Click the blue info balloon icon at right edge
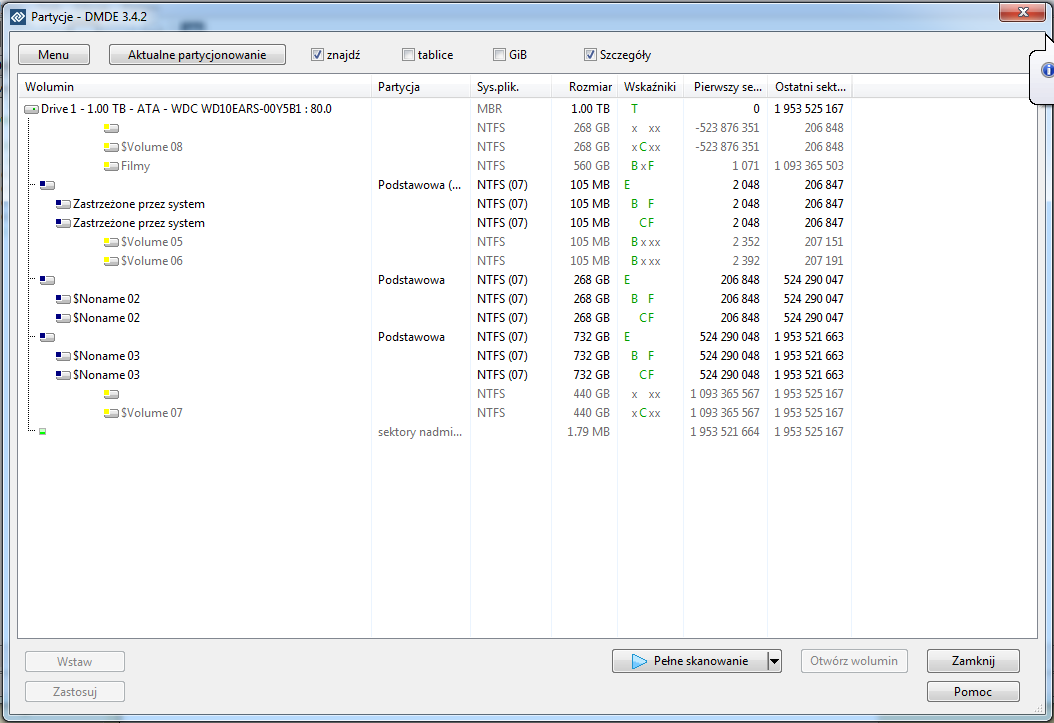This screenshot has width=1054, height=723. coord(1047,70)
